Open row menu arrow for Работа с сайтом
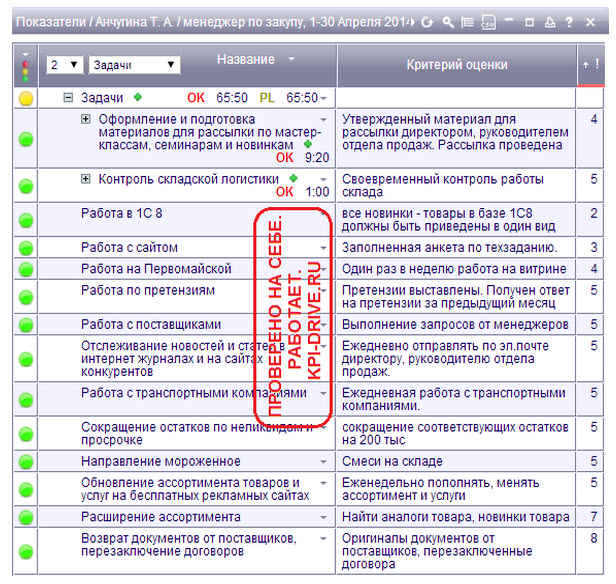The image size is (616, 584). [x=323, y=248]
